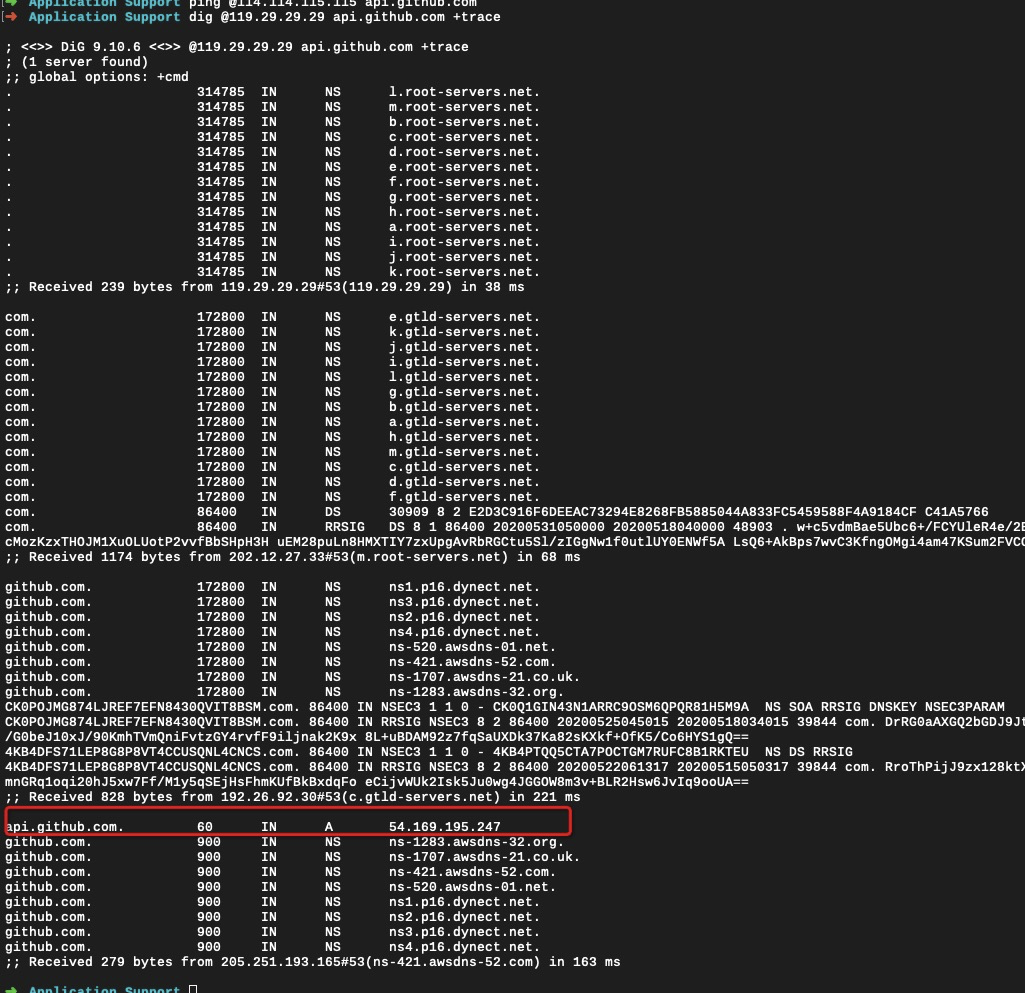
Task: Select e.gtld-servers.net. entry
Action: pos(464,317)
